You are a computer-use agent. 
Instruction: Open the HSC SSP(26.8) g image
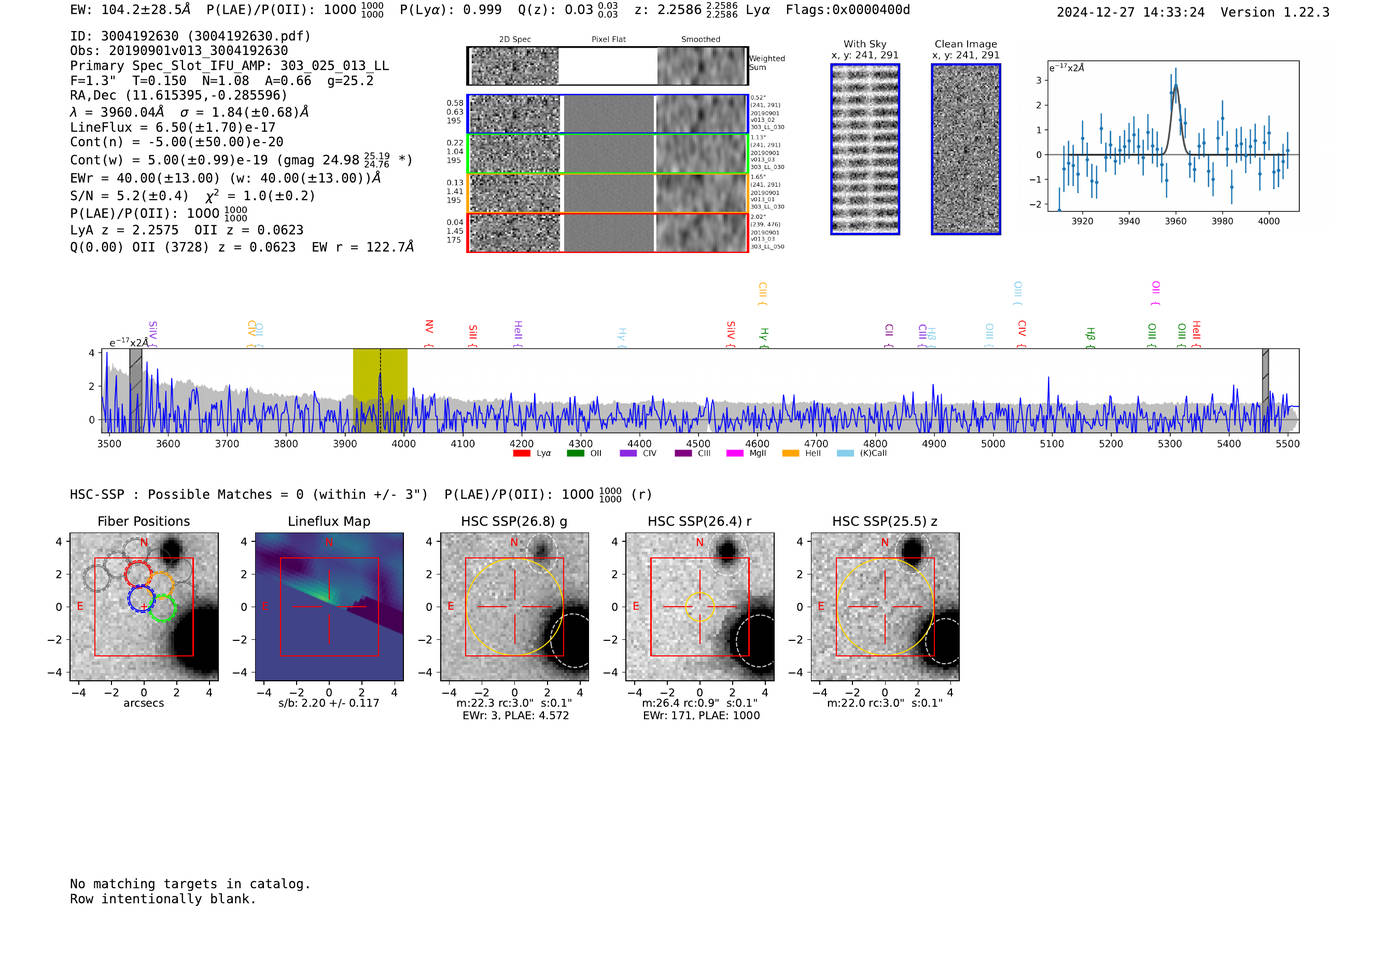514,607
